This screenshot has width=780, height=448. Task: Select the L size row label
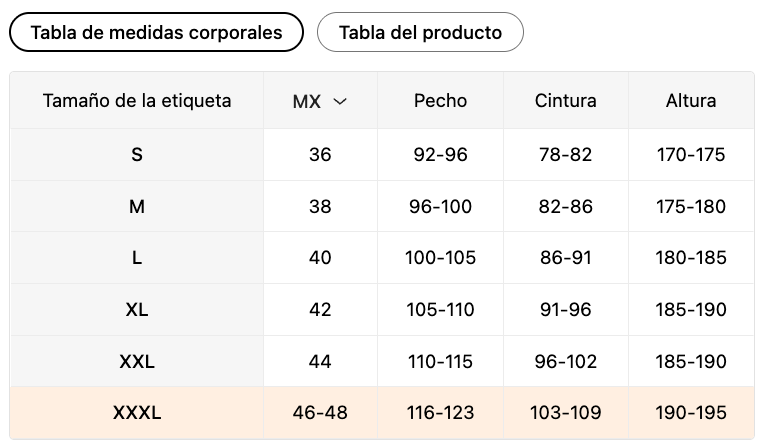[x=137, y=258]
